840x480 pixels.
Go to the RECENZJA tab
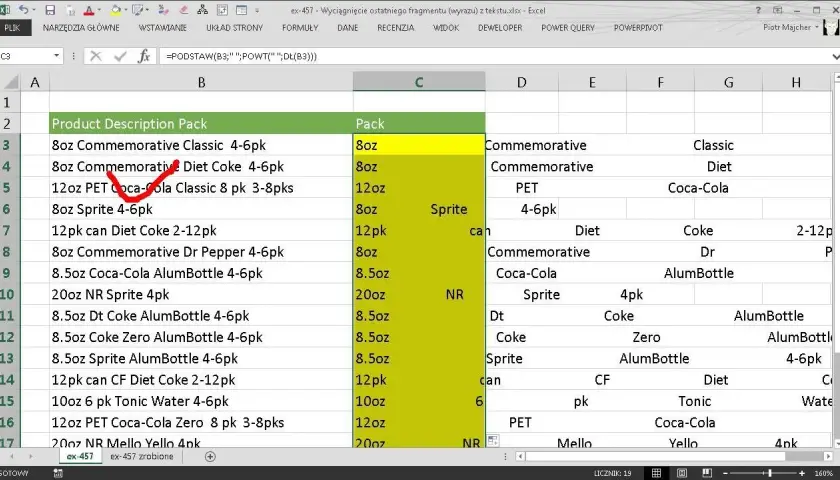point(395,28)
